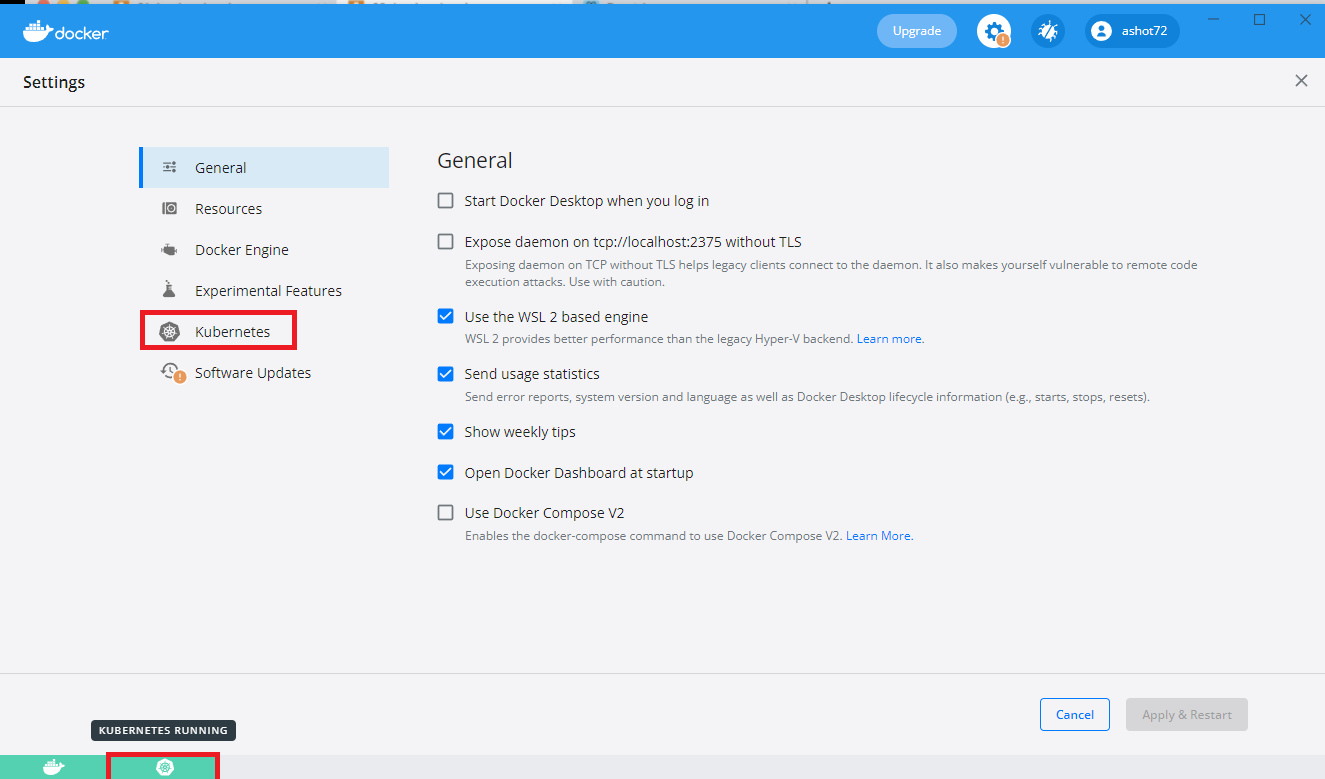Enable Start Docker Desktop when you log in
This screenshot has width=1325, height=779.
[x=446, y=201]
